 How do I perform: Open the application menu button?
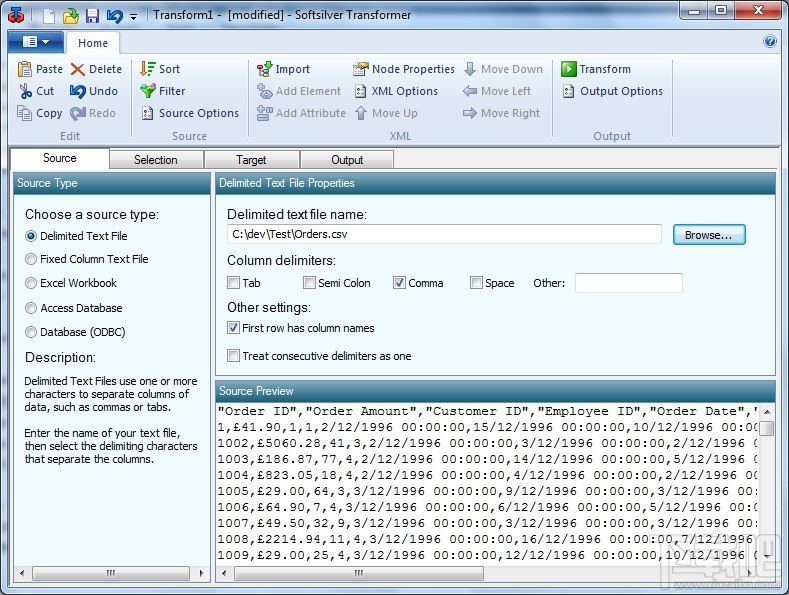point(36,42)
